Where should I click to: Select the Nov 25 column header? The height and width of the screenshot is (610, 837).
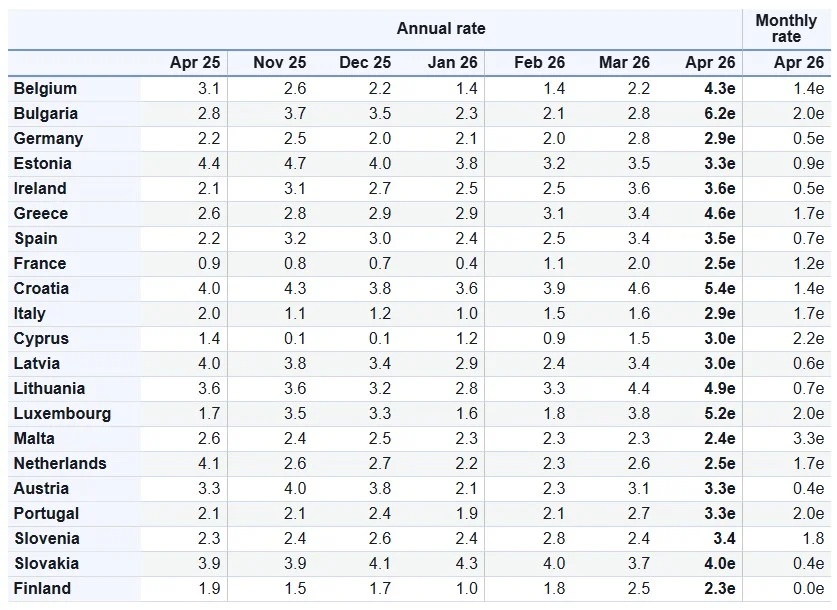(x=279, y=62)
